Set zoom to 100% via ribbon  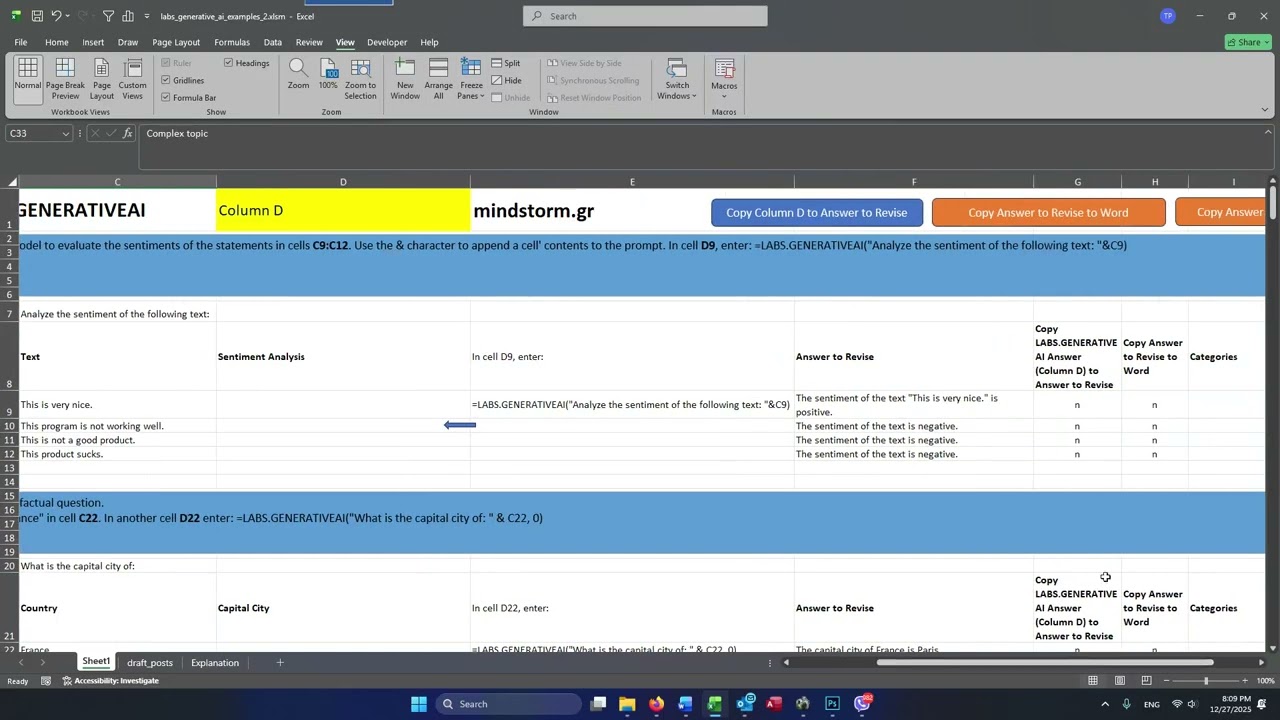[328, 74]
